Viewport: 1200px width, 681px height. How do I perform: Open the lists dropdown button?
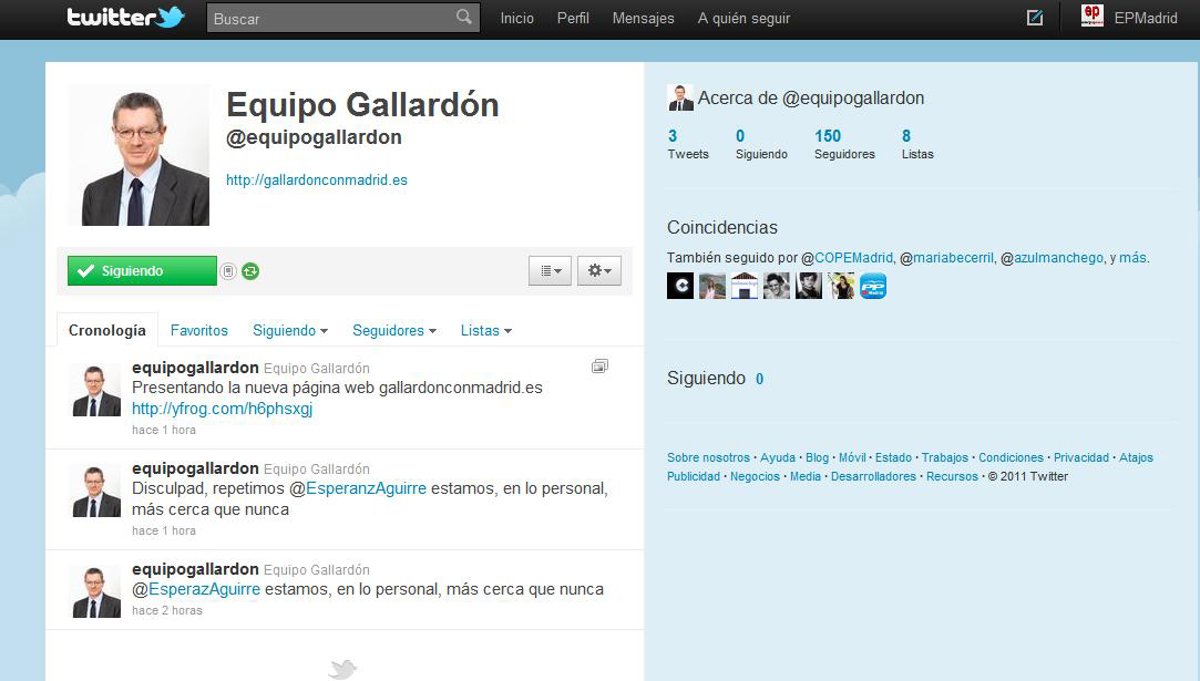click(x=550, y=271)
